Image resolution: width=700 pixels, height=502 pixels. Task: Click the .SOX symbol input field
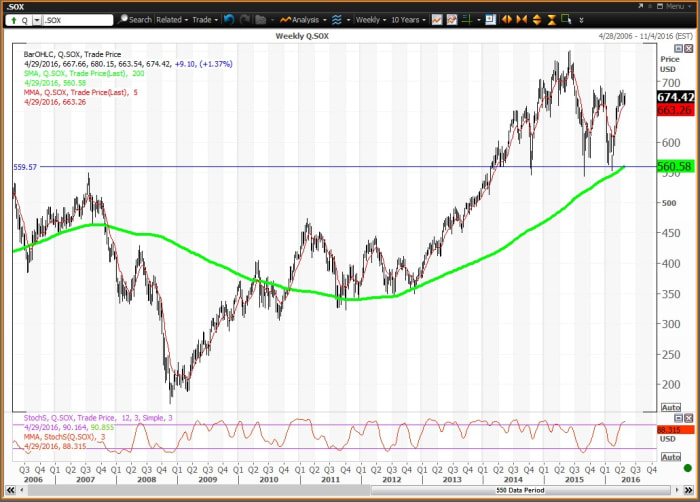coord(78,19)
